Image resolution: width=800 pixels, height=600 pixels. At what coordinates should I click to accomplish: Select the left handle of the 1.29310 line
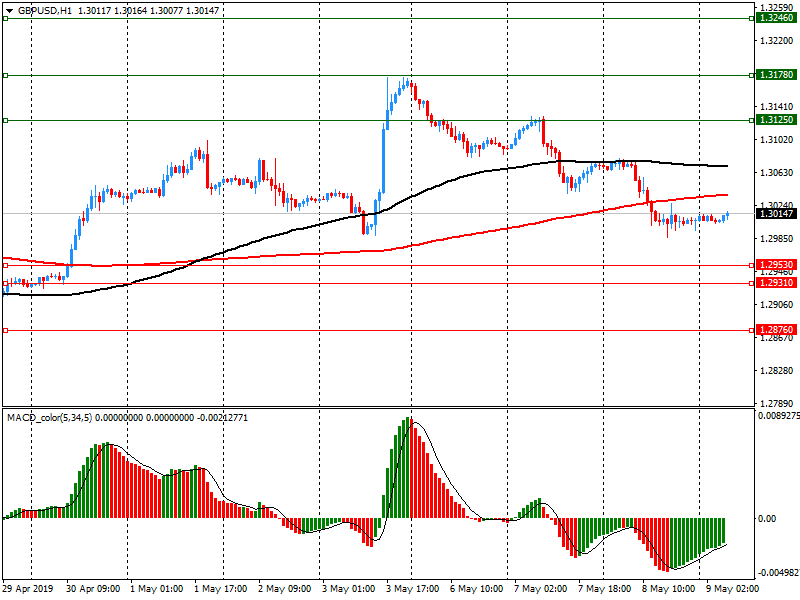click(5, 283)
